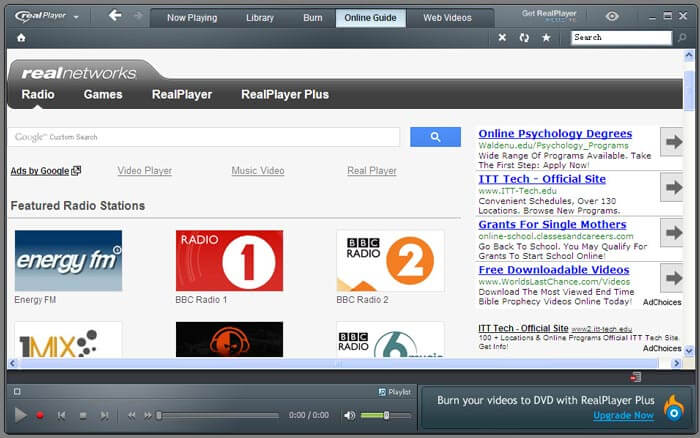Refresh the page with reload icon

[524, 38]
